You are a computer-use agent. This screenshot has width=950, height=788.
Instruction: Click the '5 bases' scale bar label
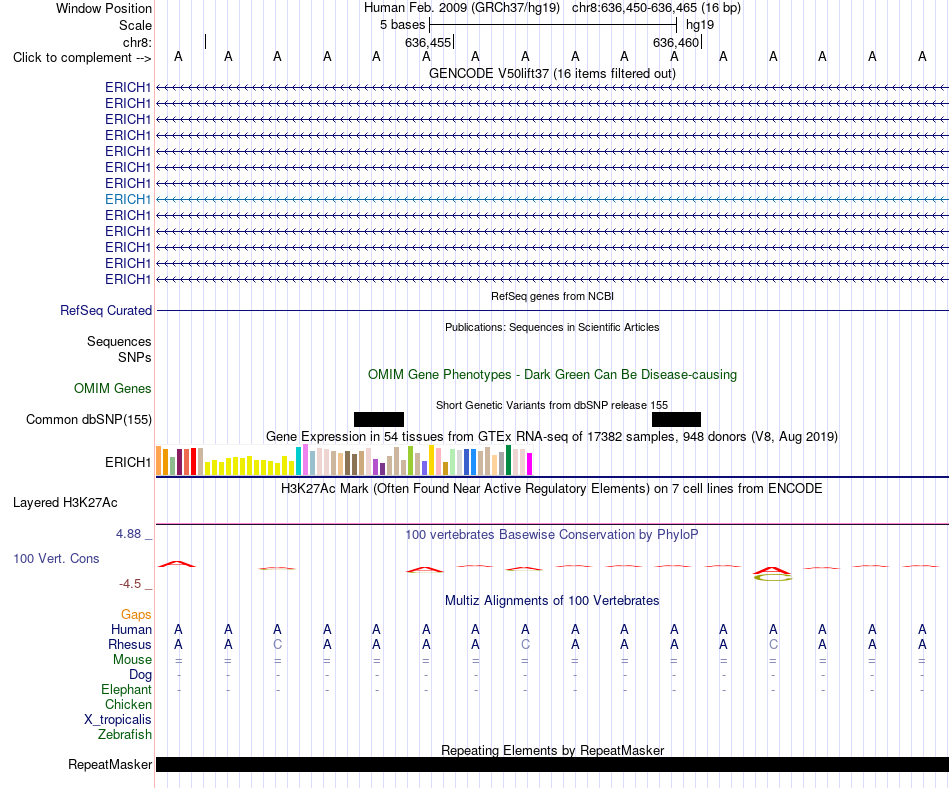point(402,25)
